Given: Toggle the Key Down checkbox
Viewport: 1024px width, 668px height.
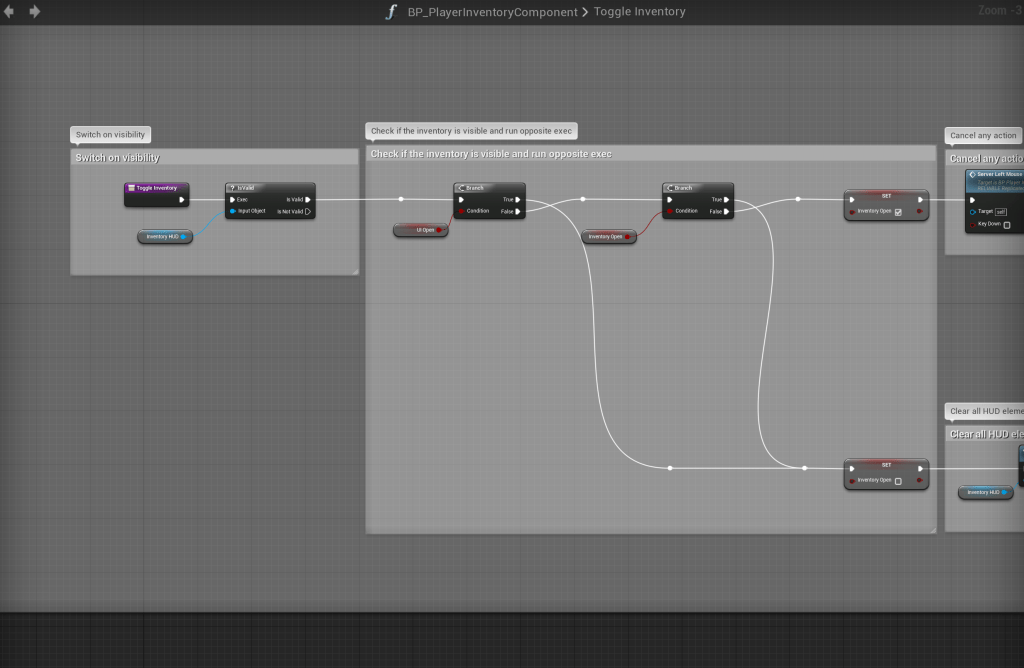Looking at the screenshot, I should tap(1007, 225).
